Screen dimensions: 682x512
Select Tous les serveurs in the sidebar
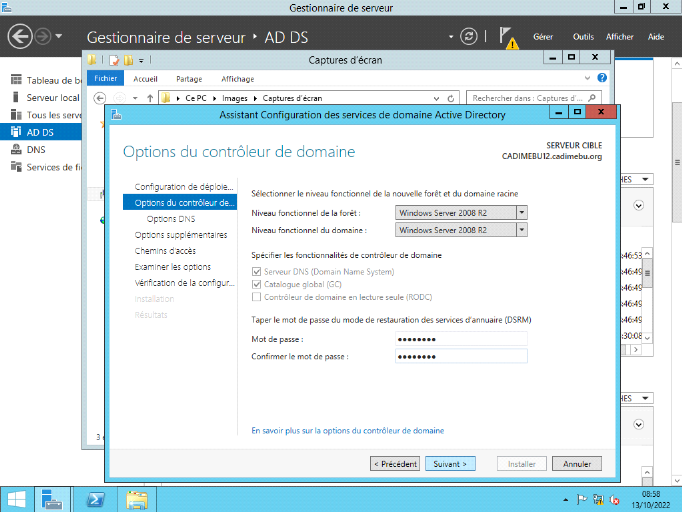pyautogui.click(x=46, y=115)
